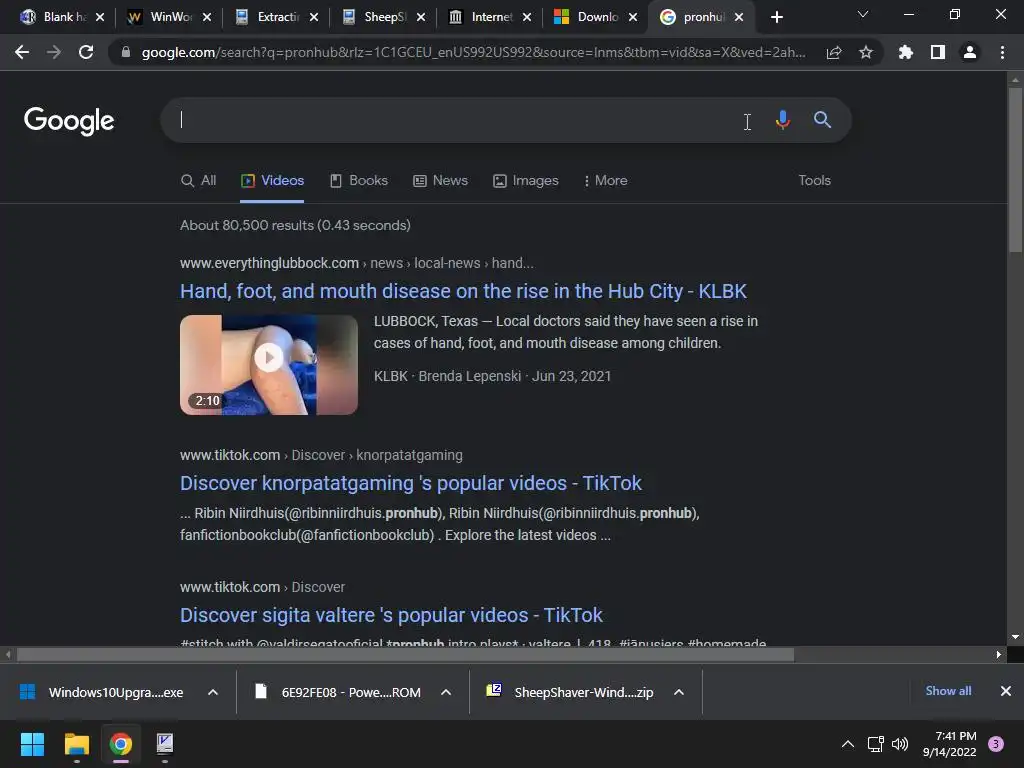Image resolution: width=1024 pixels, height=768 pixels.
Task: Bookmark this page with the star icon
Action: 866,52
